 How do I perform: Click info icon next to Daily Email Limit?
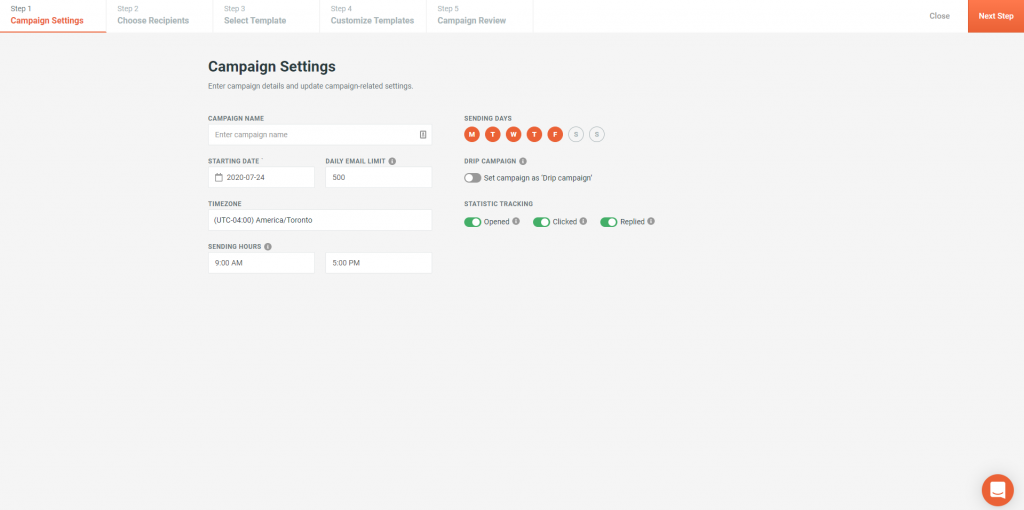[392, 161]
